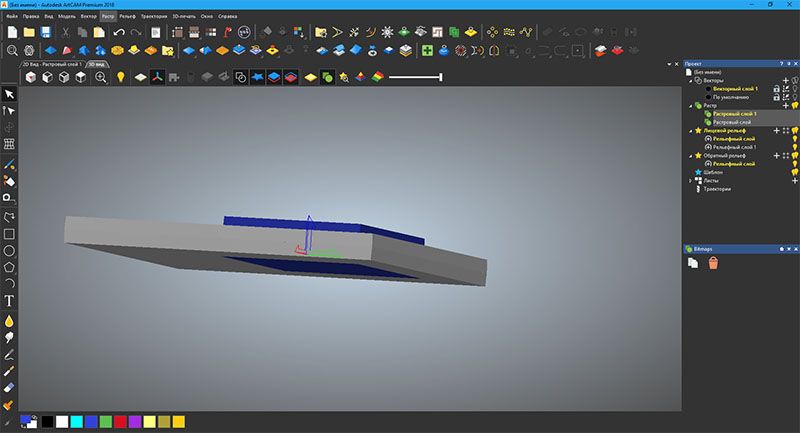Click the green plus relief icon
The width and height of the screenshot is (800, 433).
coord(427,50)
